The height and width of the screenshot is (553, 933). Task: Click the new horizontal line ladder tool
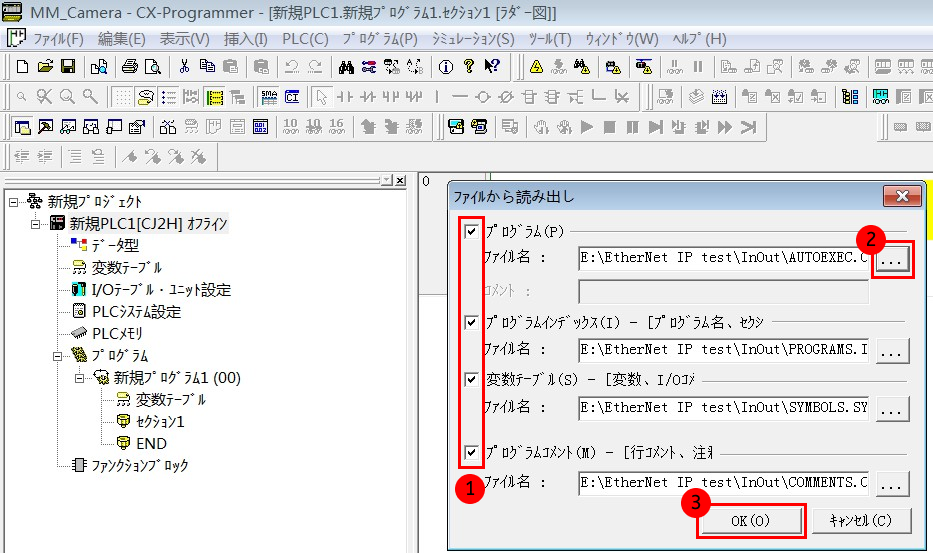point(459,96)
